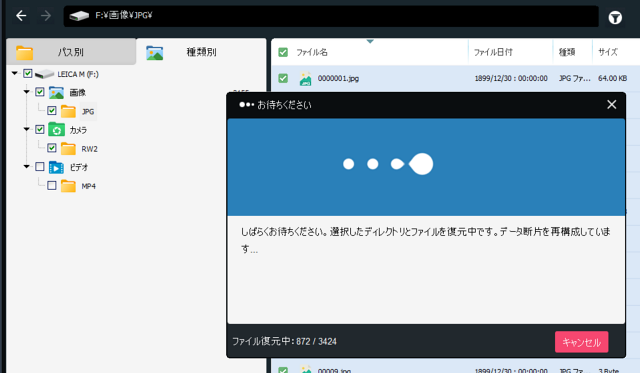The width and height of the screenshot is (640, 373).
Task: Go back with the left arrow
Action: click(x=21, y=16)
